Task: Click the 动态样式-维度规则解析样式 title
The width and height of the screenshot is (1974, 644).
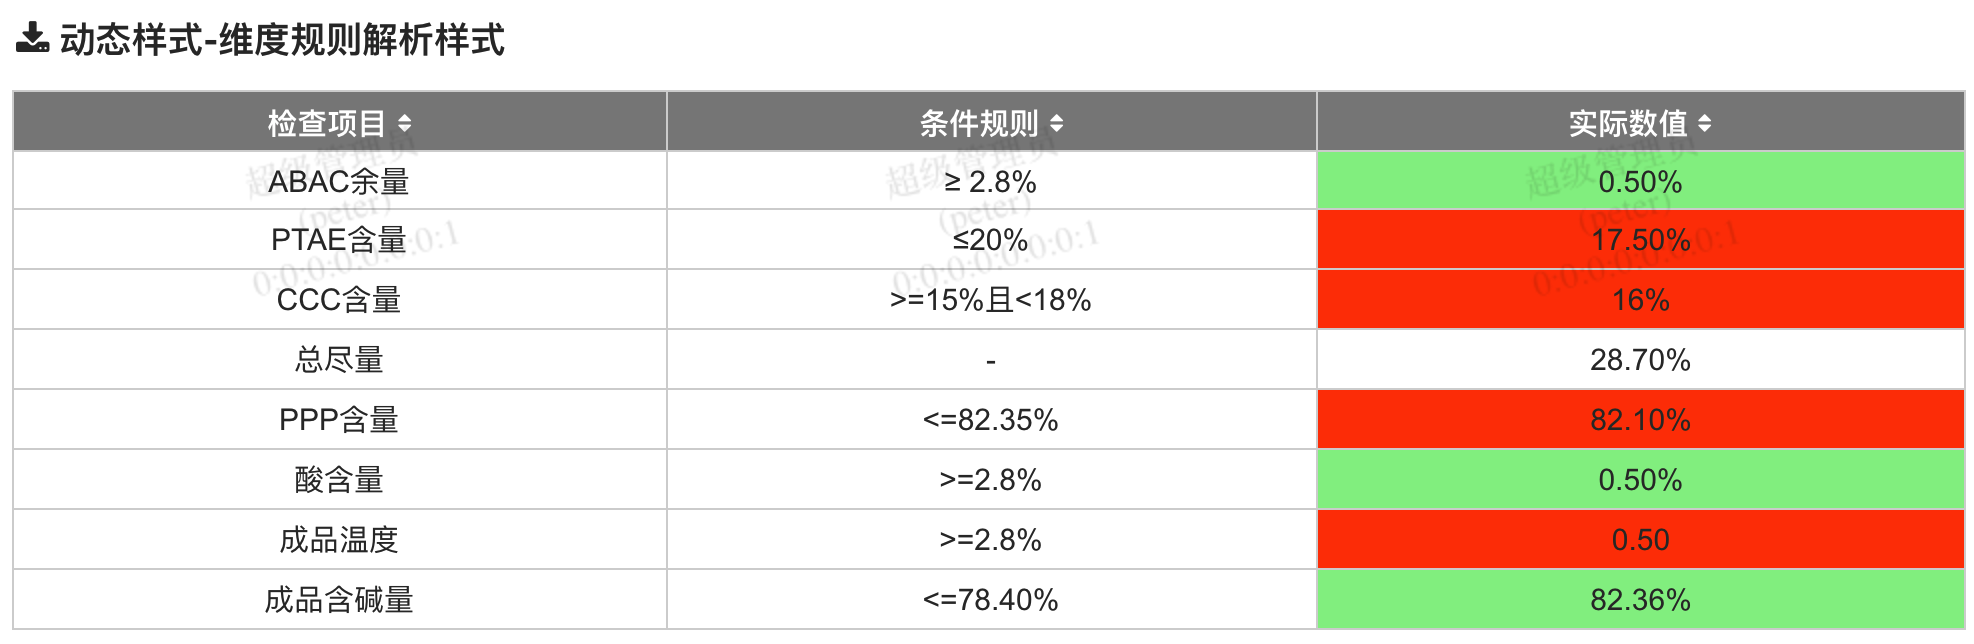Action: pyautogui.click(x=282, y=40)
